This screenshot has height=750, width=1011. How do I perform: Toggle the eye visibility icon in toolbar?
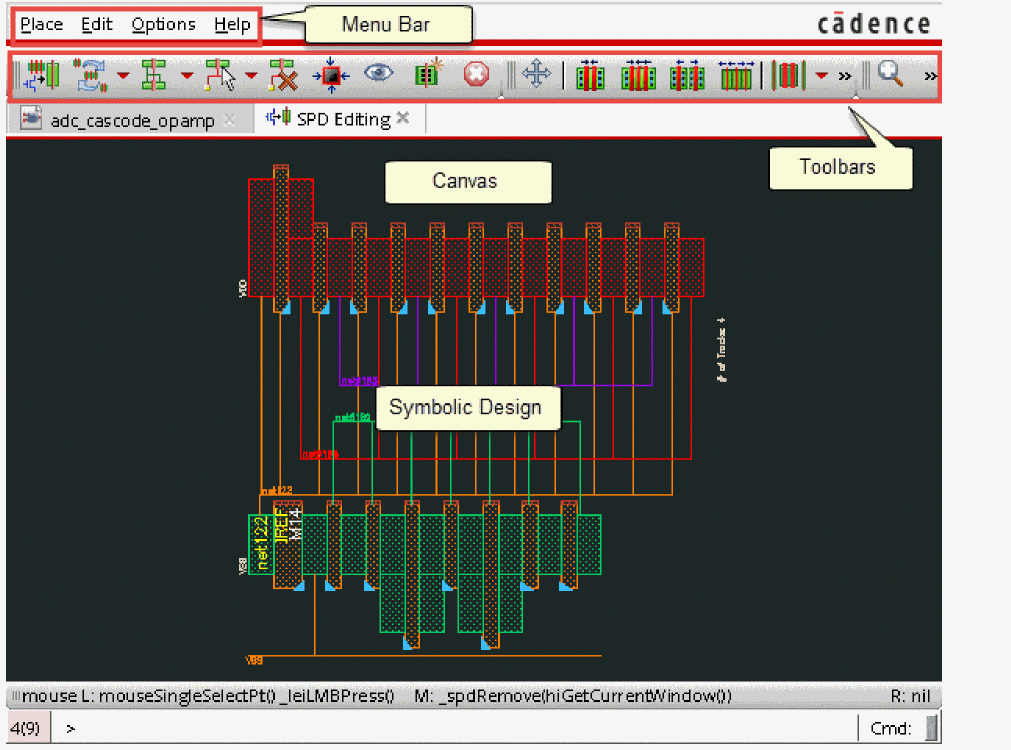point(378,75)
